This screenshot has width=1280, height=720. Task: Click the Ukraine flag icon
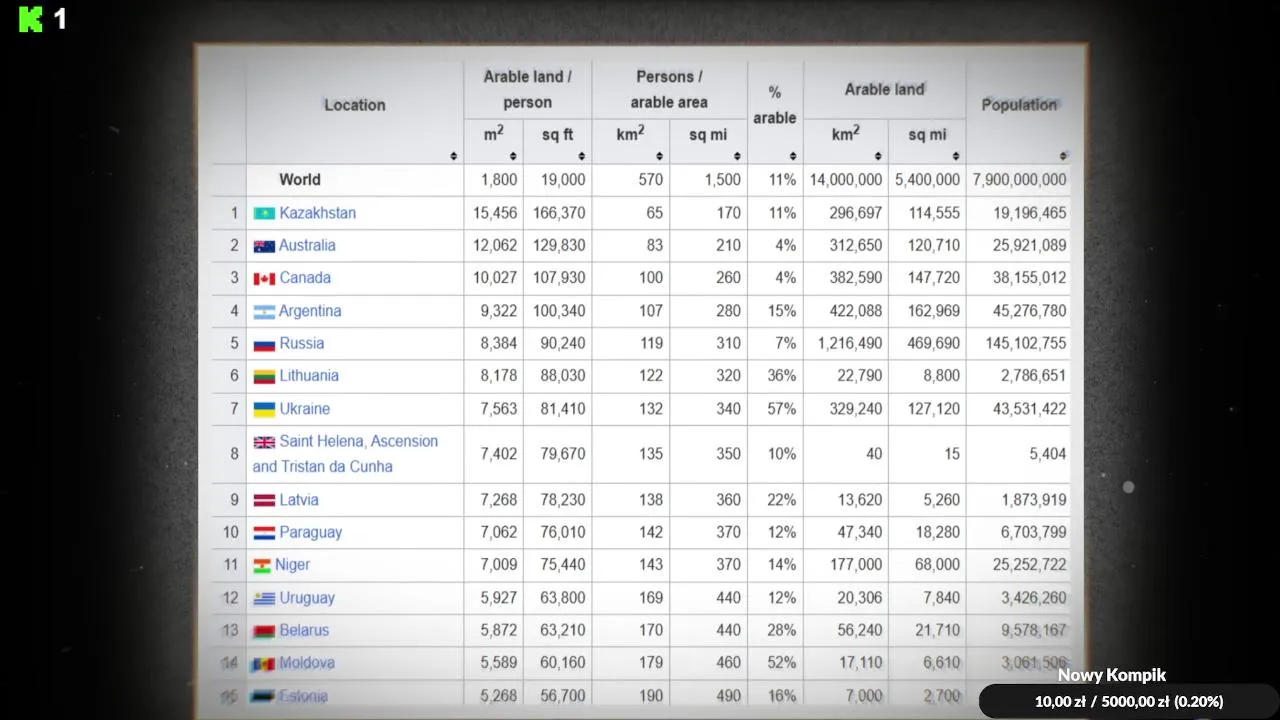coord(264,409)
